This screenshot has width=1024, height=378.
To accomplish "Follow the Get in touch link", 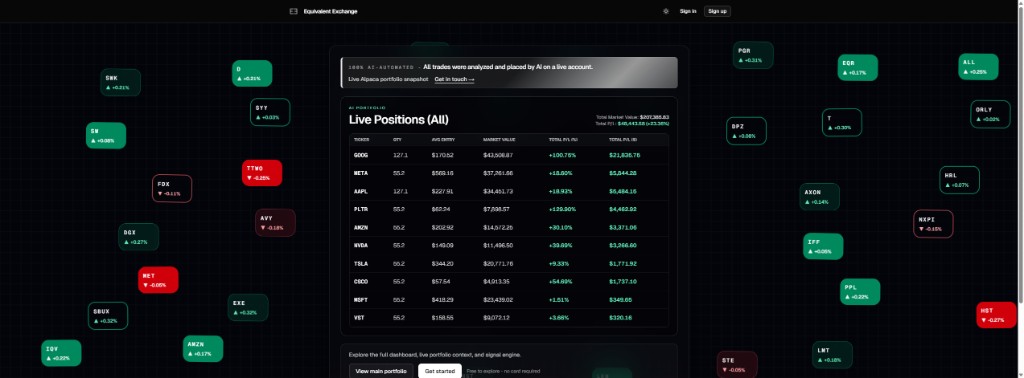I will pyautogui.click(x=454, y=79).
